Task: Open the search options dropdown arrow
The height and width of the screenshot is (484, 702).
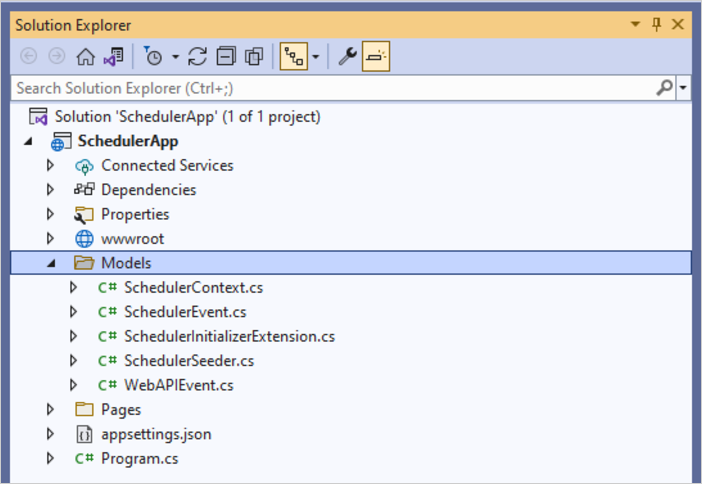Action: coord(684,88)
